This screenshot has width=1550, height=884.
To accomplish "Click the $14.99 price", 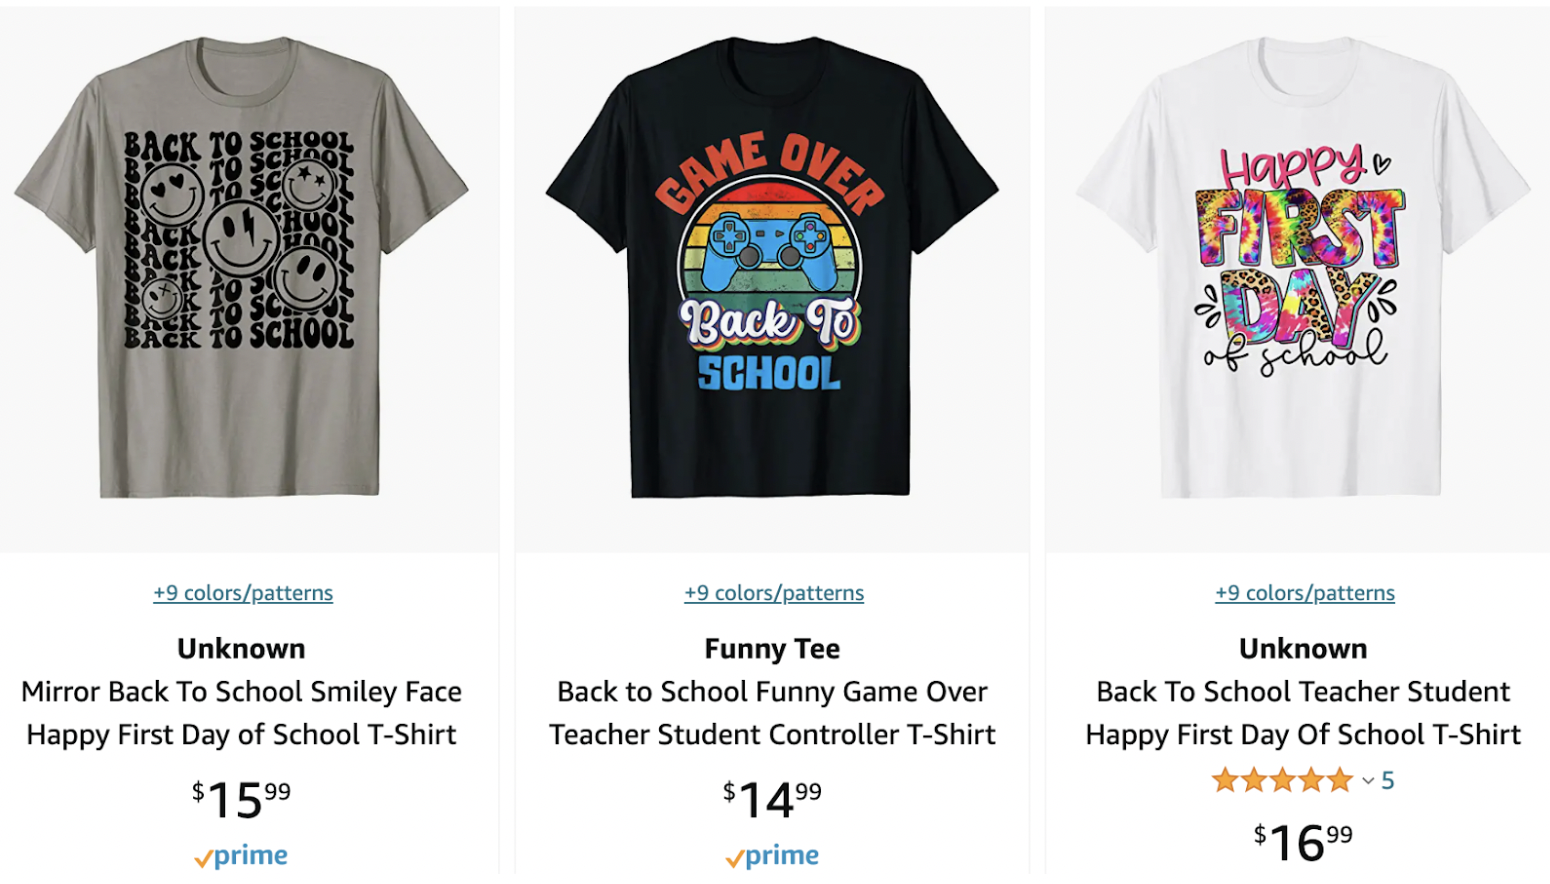I will (x=772, y=800).
